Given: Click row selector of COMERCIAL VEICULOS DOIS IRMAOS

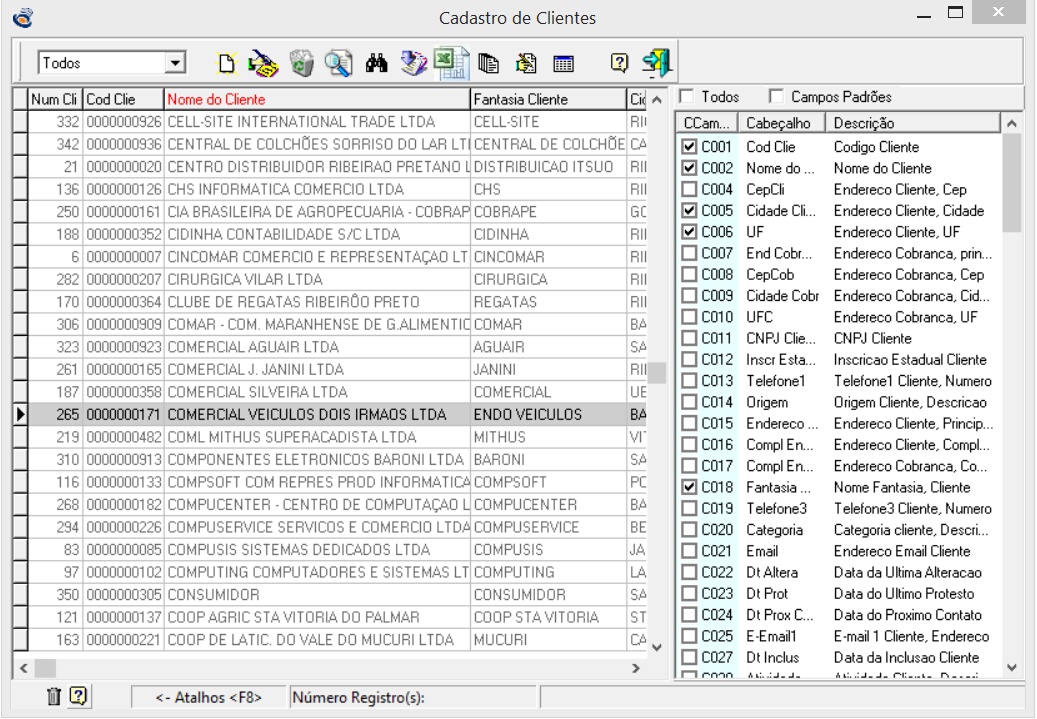Looking at the screenshot, I should click(x=21, y=415).
